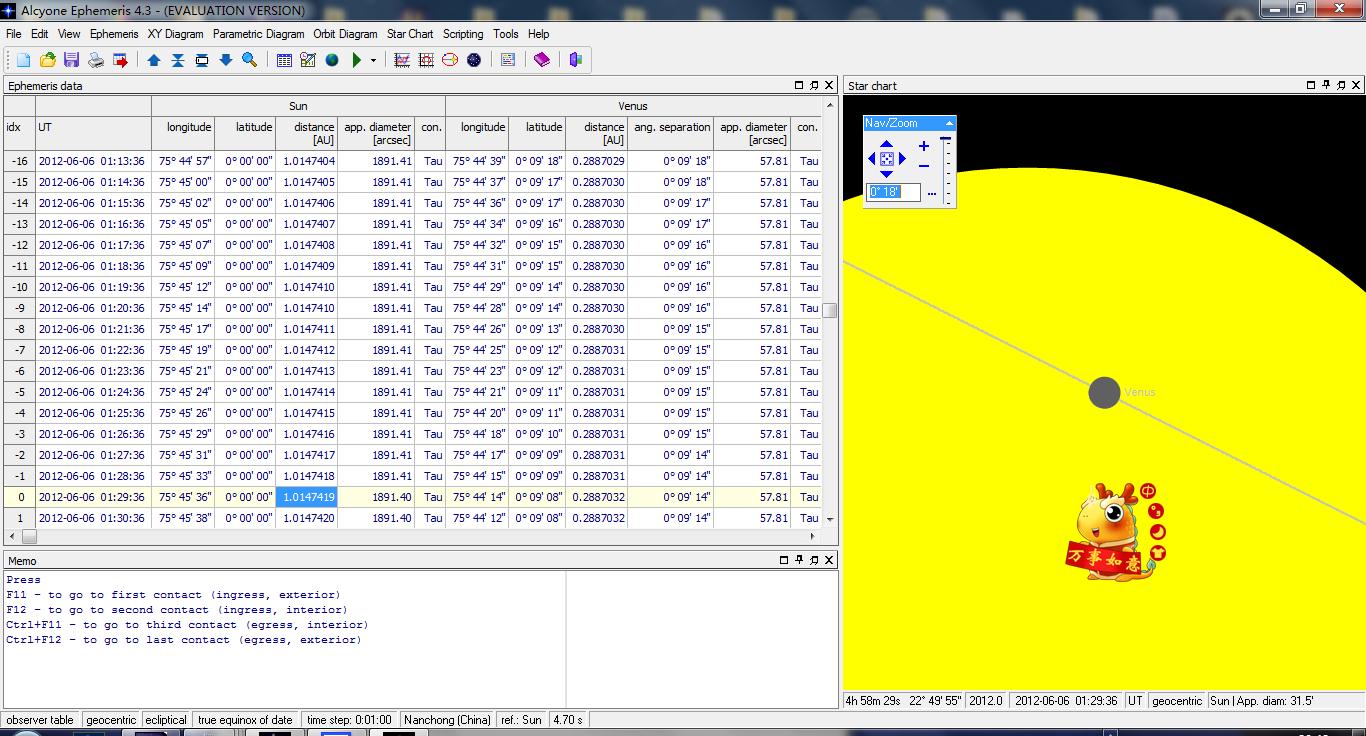1366x736 pixels.
Task: Open the Orbit Diagram menu
Action: pyautogui.click(x=345, y=34)
